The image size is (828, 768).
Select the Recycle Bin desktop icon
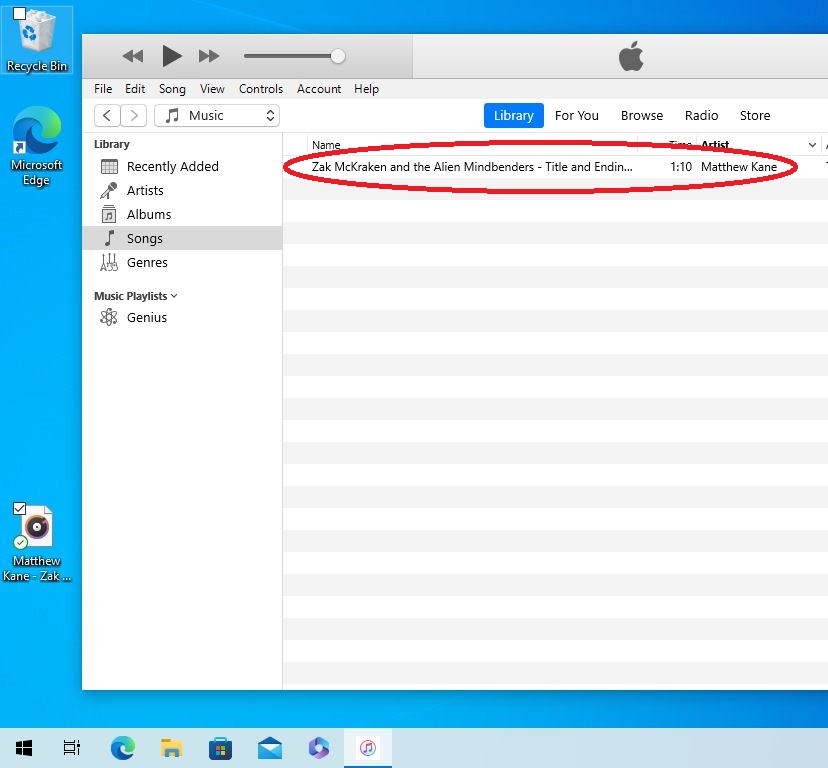(37, 40)
